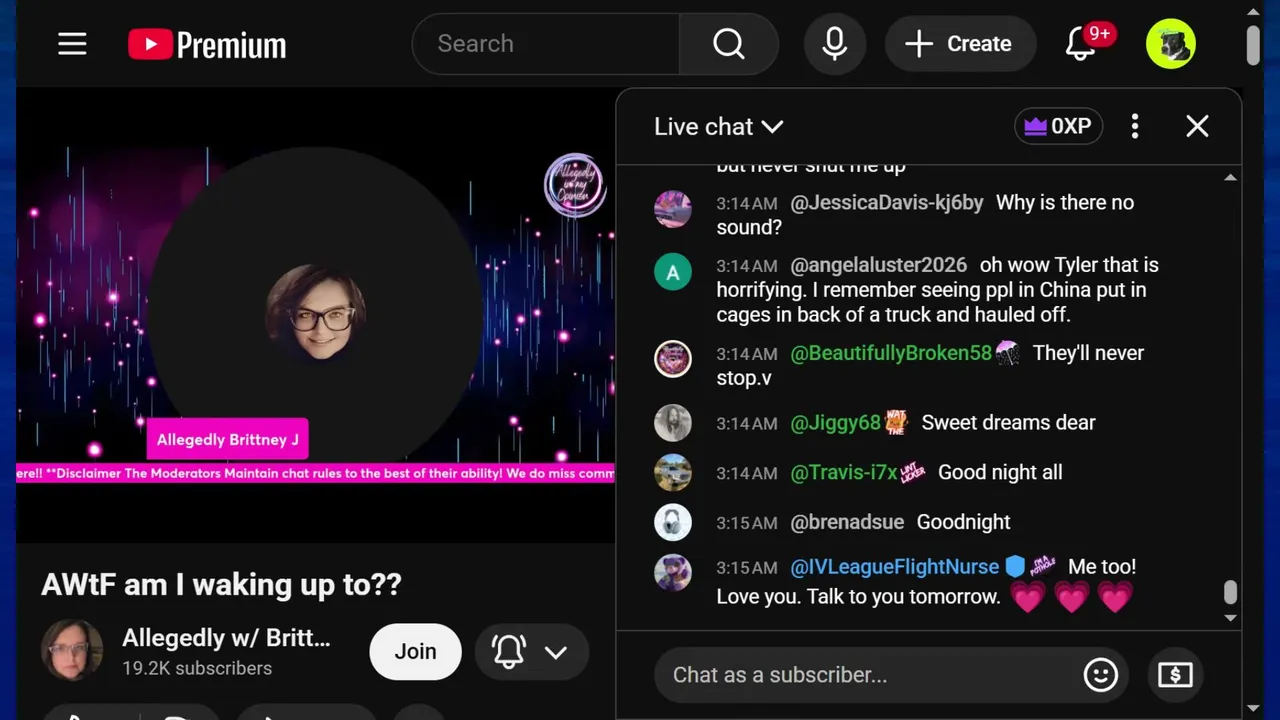The height and width of the screenshot is (720, 1280).
Task: Focus the Search input field
Action: pos(546,44)
